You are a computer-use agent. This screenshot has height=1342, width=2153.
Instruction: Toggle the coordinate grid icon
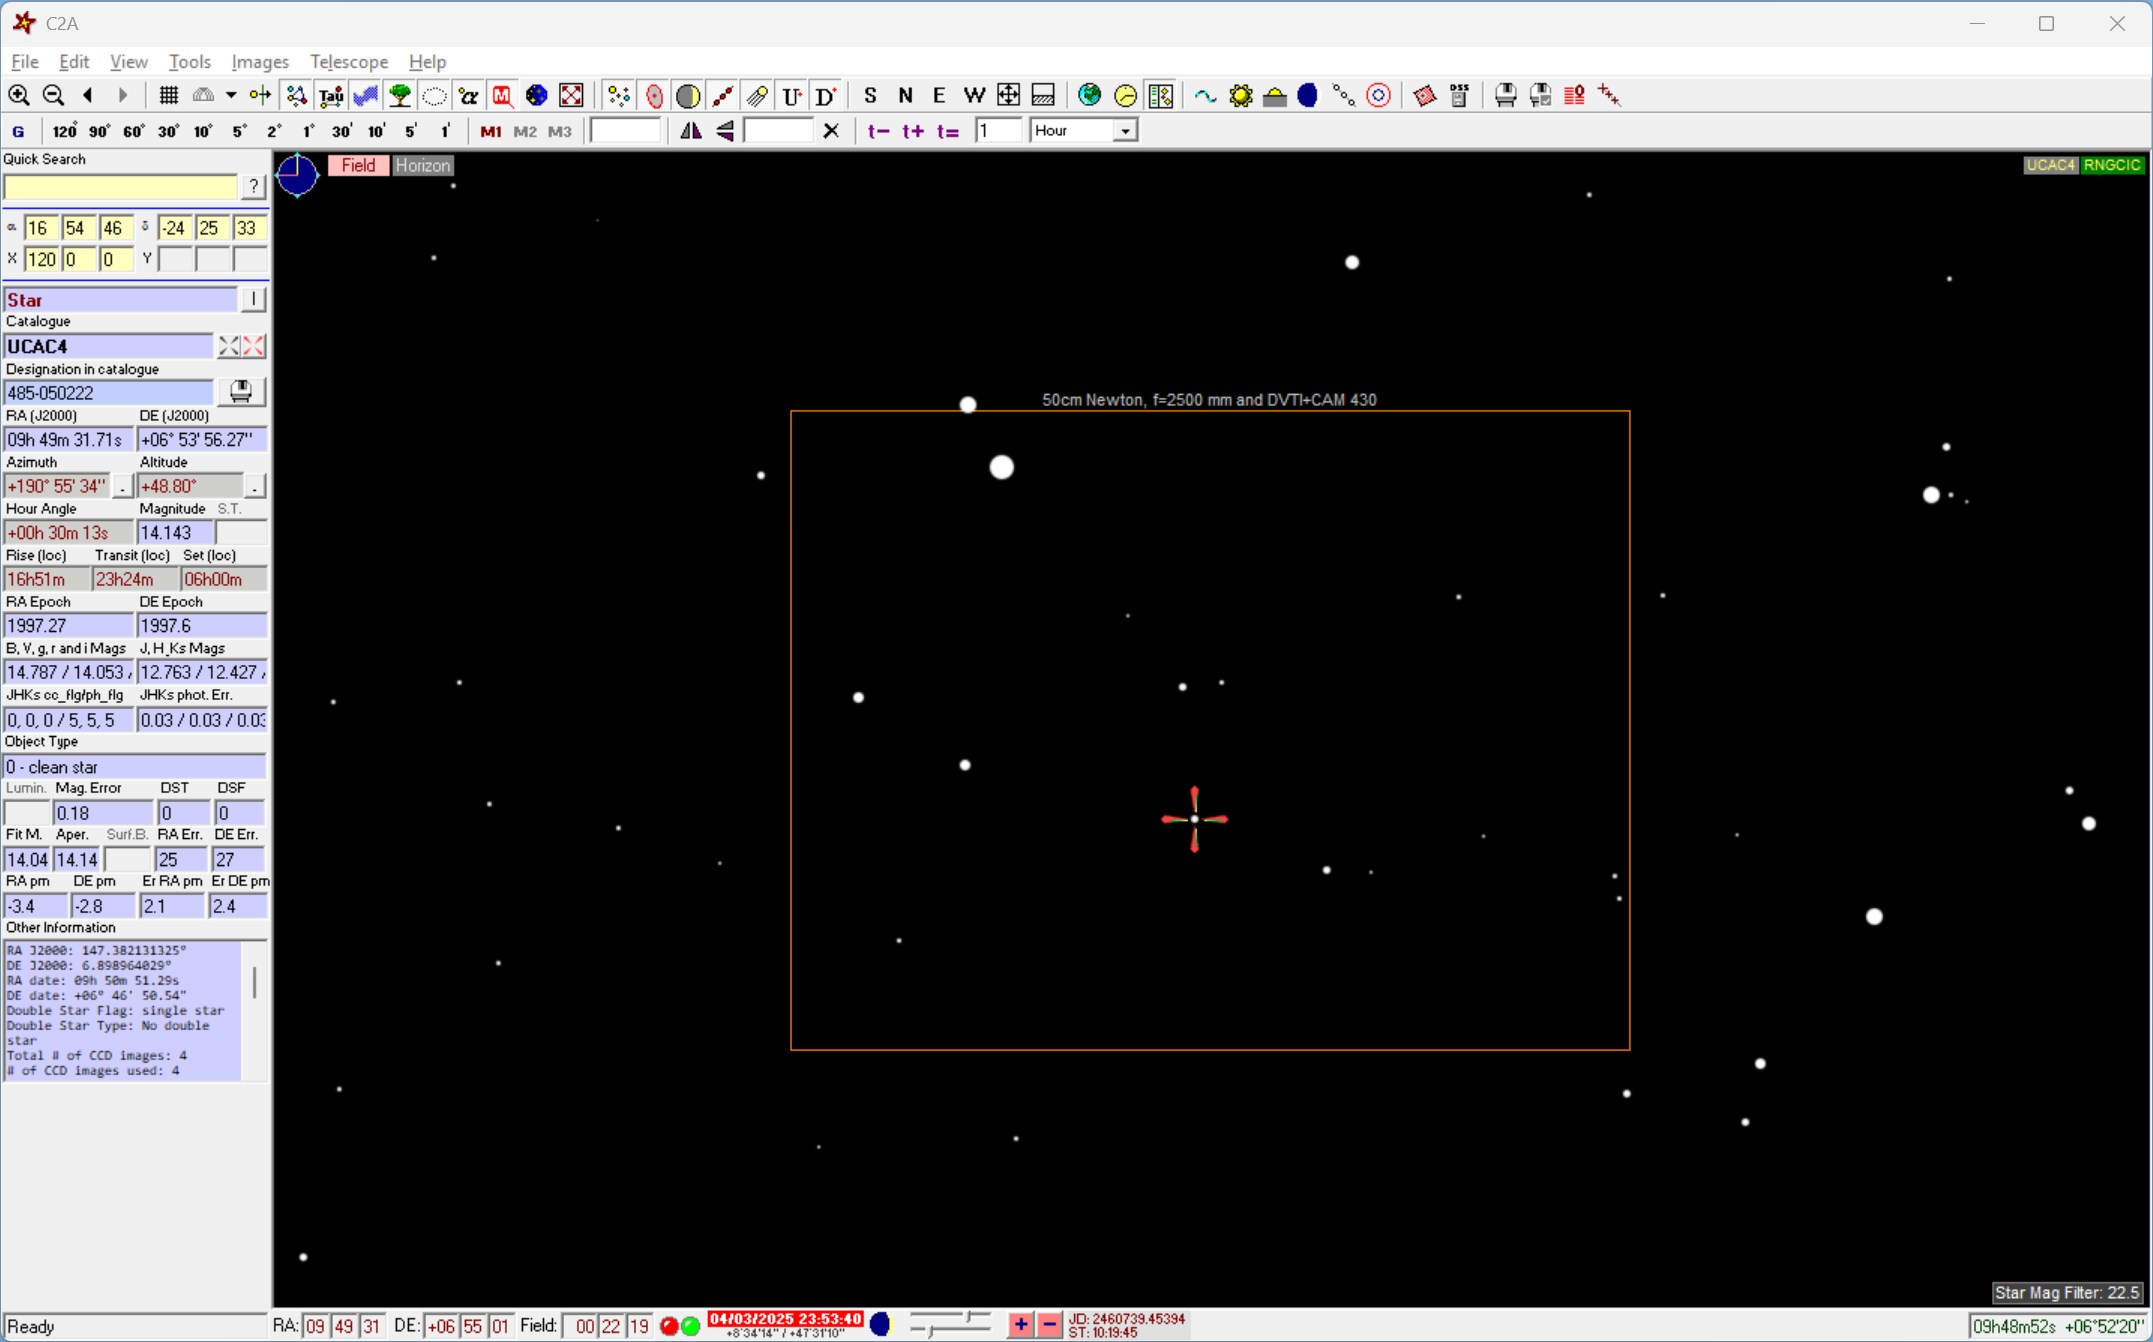(169, 95)
